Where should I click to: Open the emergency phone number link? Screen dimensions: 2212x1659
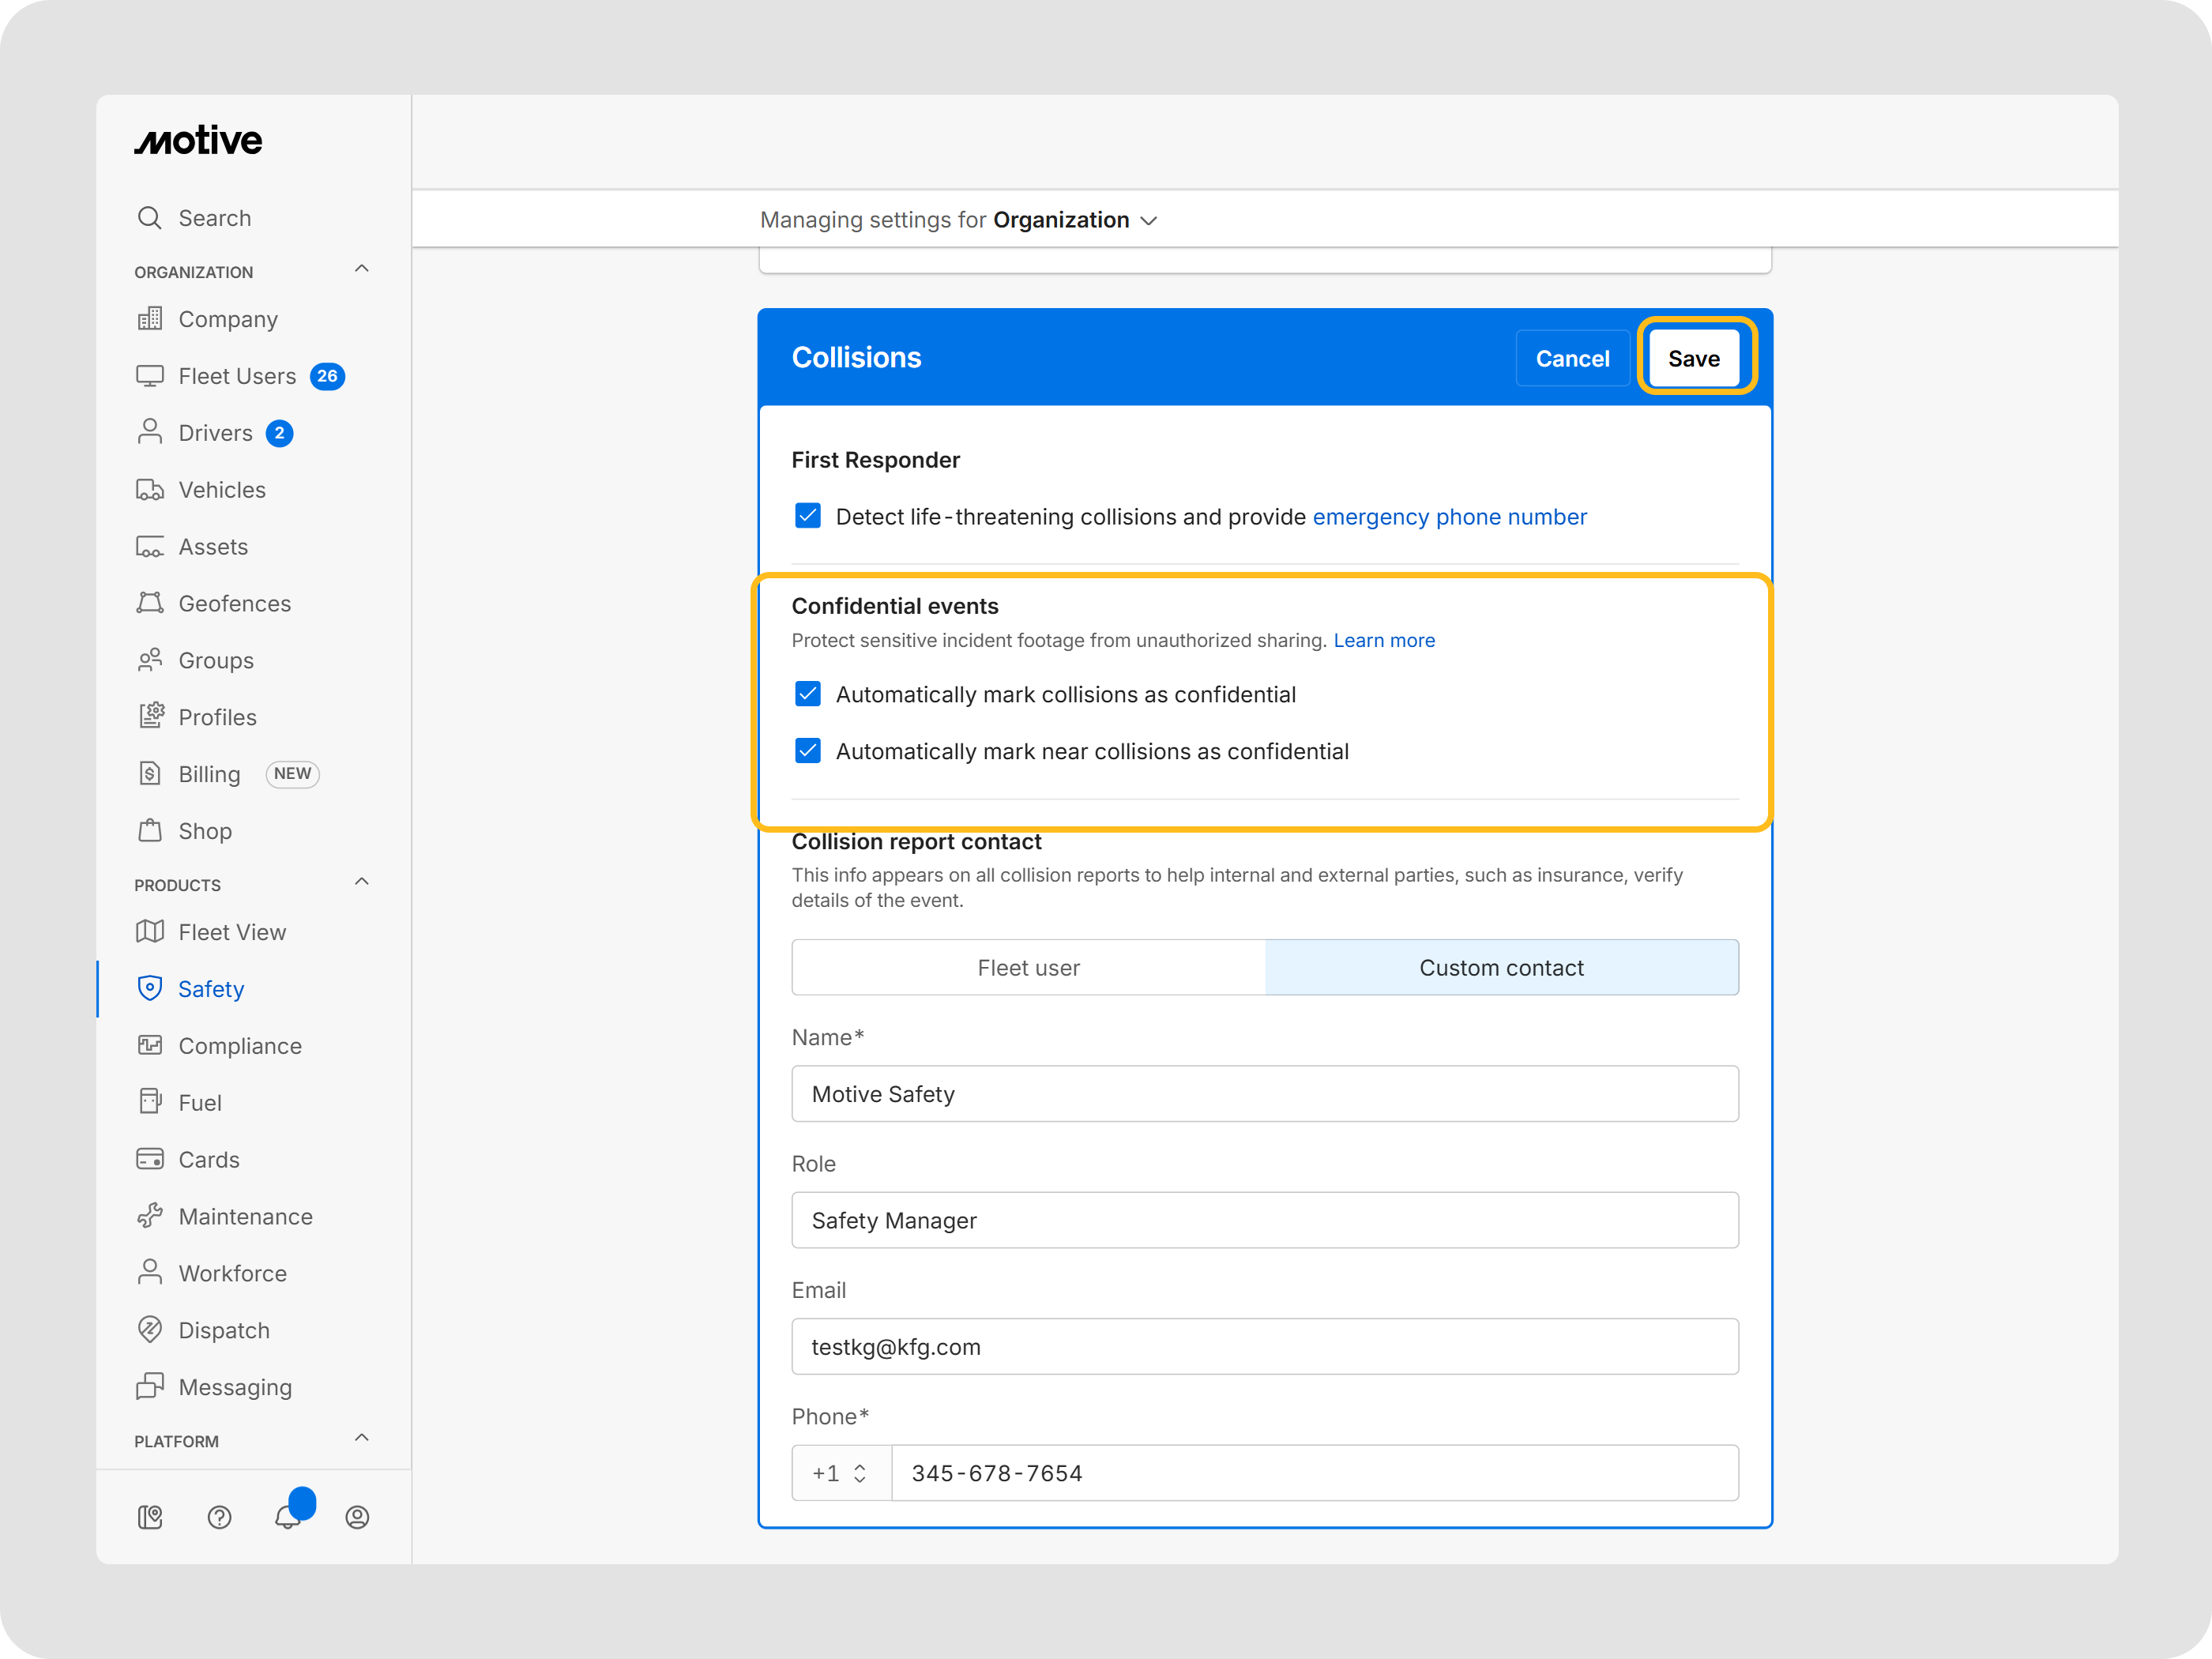1449,517
